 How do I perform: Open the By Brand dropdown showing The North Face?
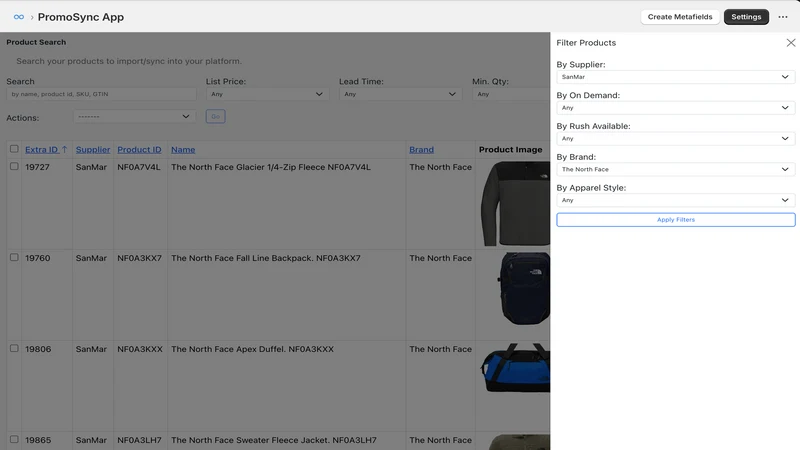point(676,169)
